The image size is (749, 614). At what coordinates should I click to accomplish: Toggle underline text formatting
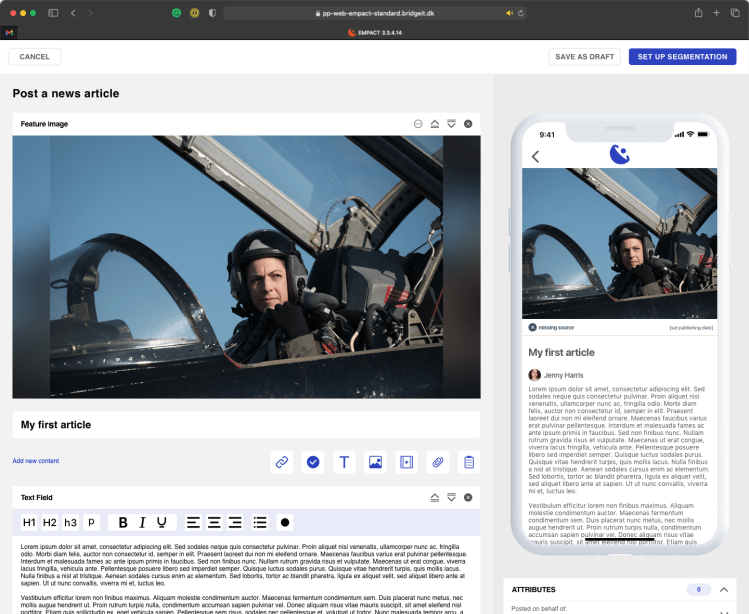coord(161,522)
